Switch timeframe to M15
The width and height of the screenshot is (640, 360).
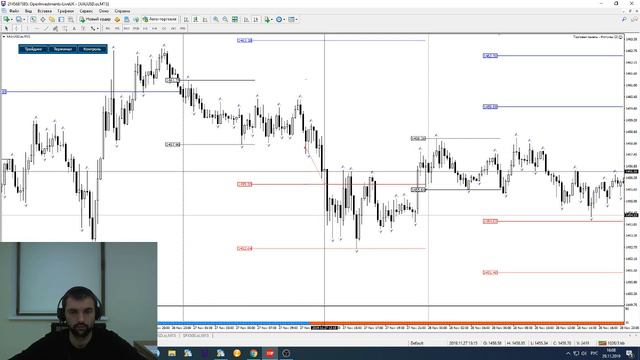127,29
